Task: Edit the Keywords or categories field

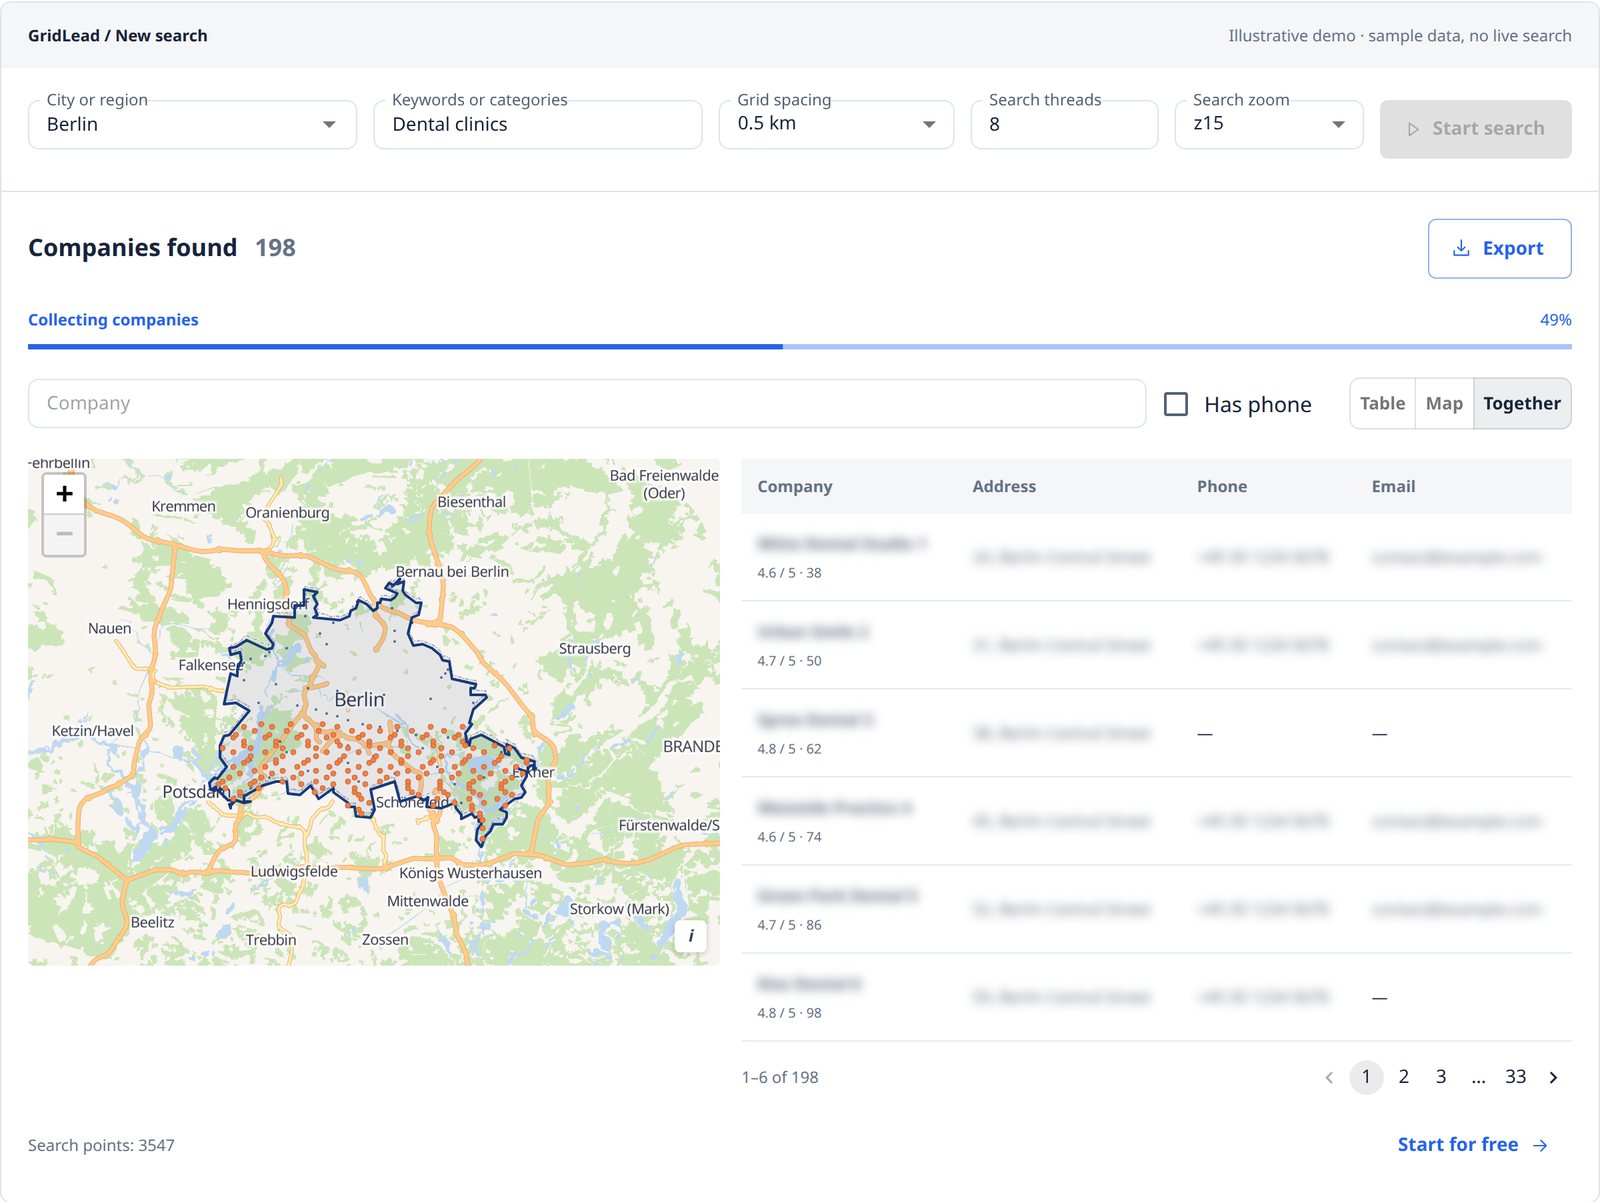Action: pos(538,125)
